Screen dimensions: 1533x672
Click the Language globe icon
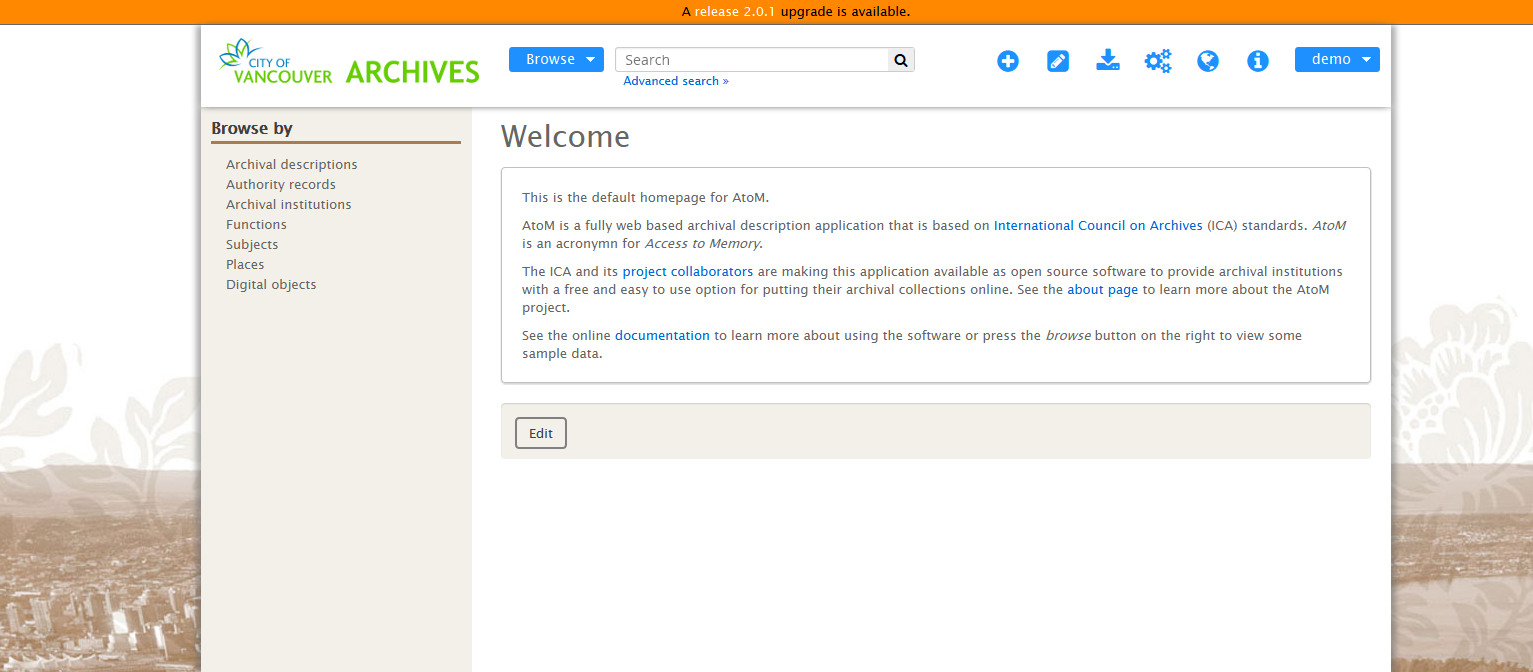click(1208, 61)
